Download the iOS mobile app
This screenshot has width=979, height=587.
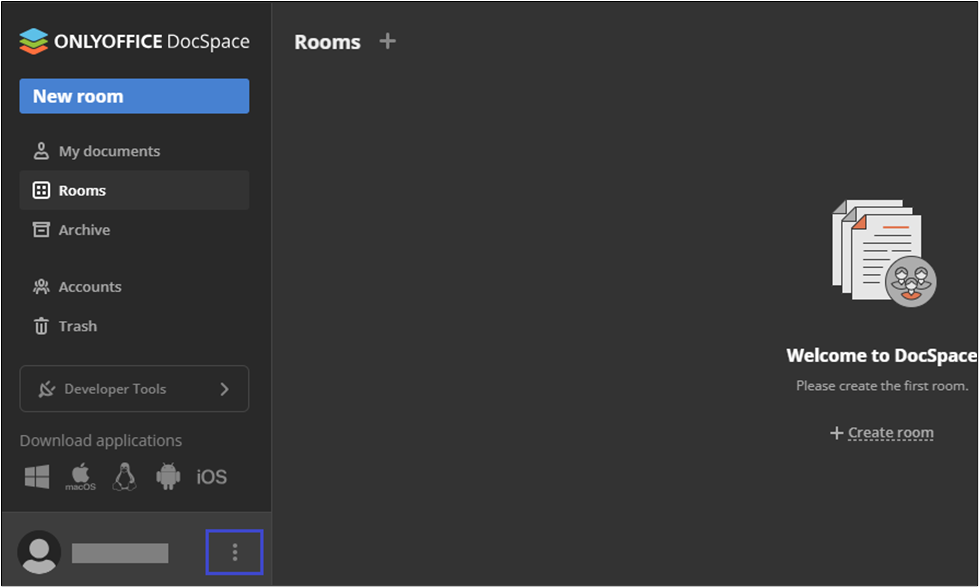point(211,477)
